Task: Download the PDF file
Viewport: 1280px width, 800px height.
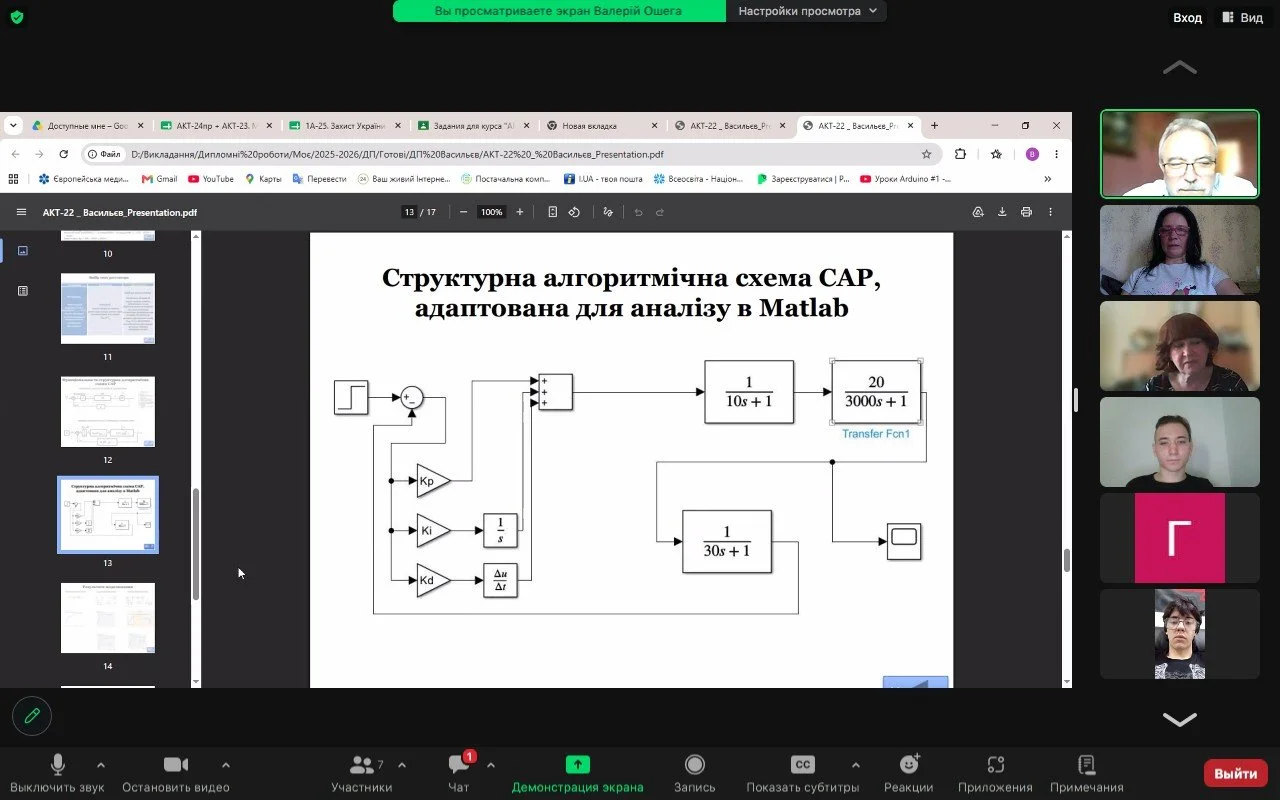Action: [x=1002, y=212]
